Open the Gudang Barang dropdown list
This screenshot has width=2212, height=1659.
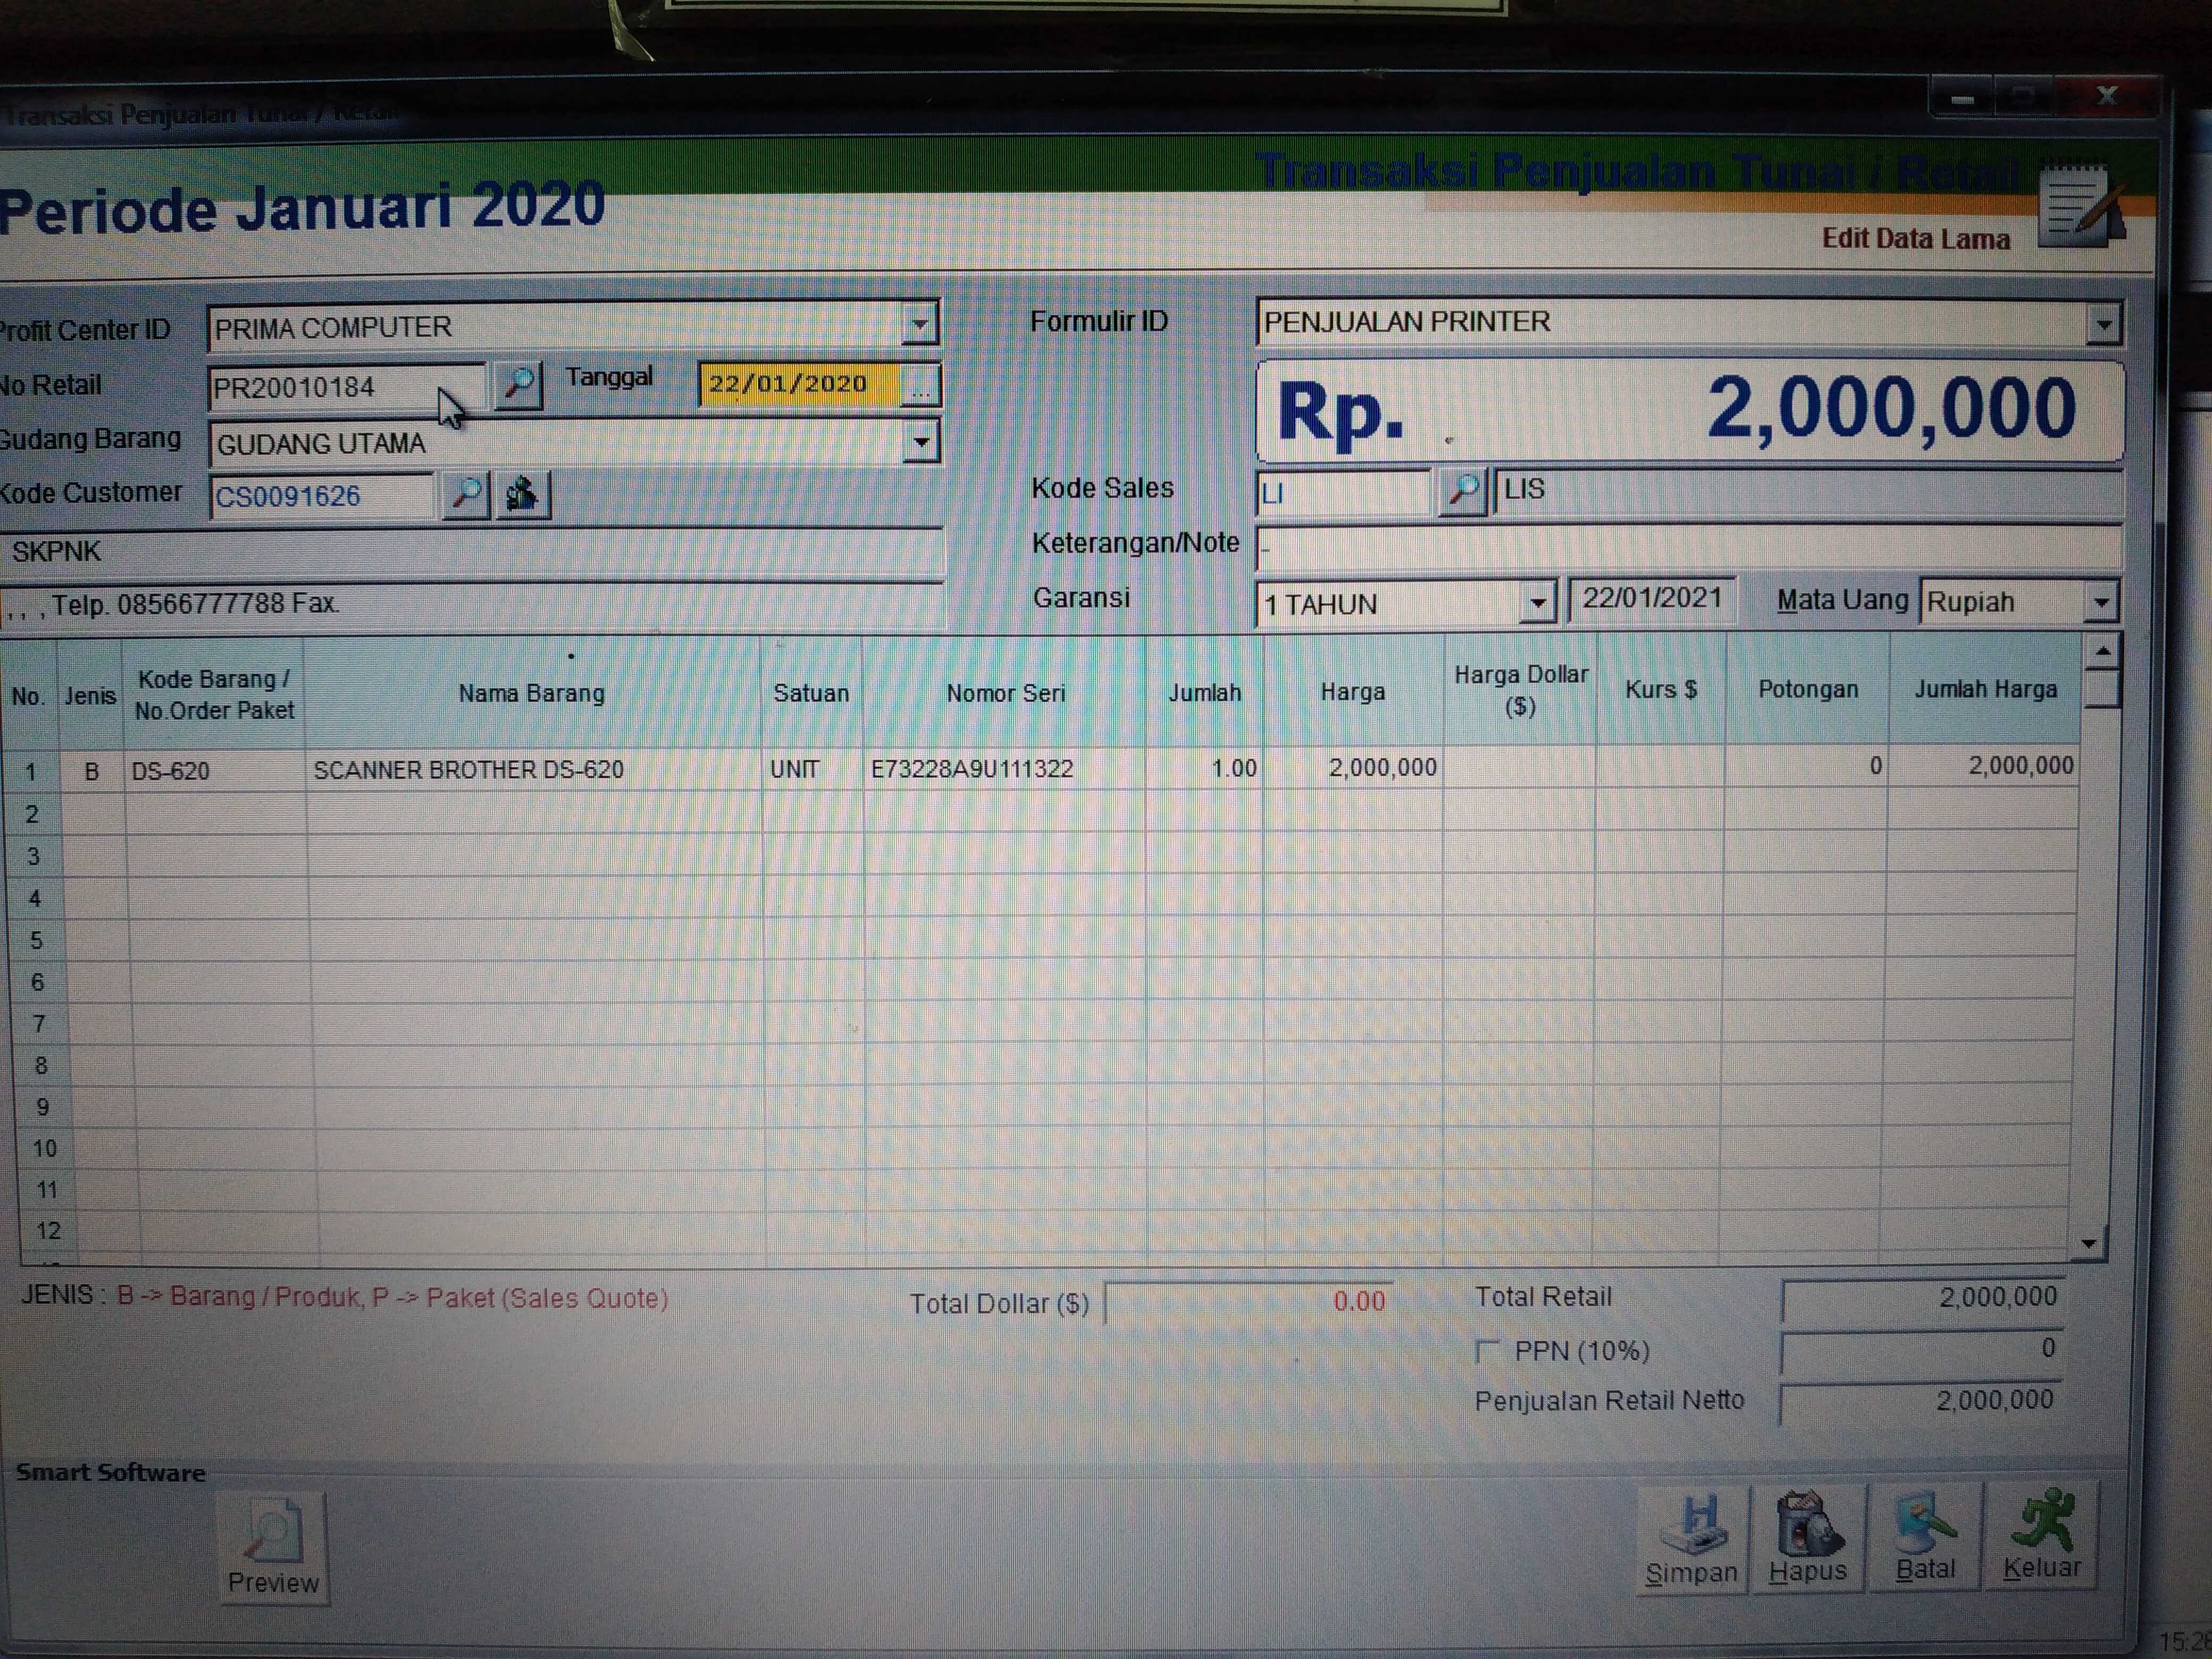921,442
